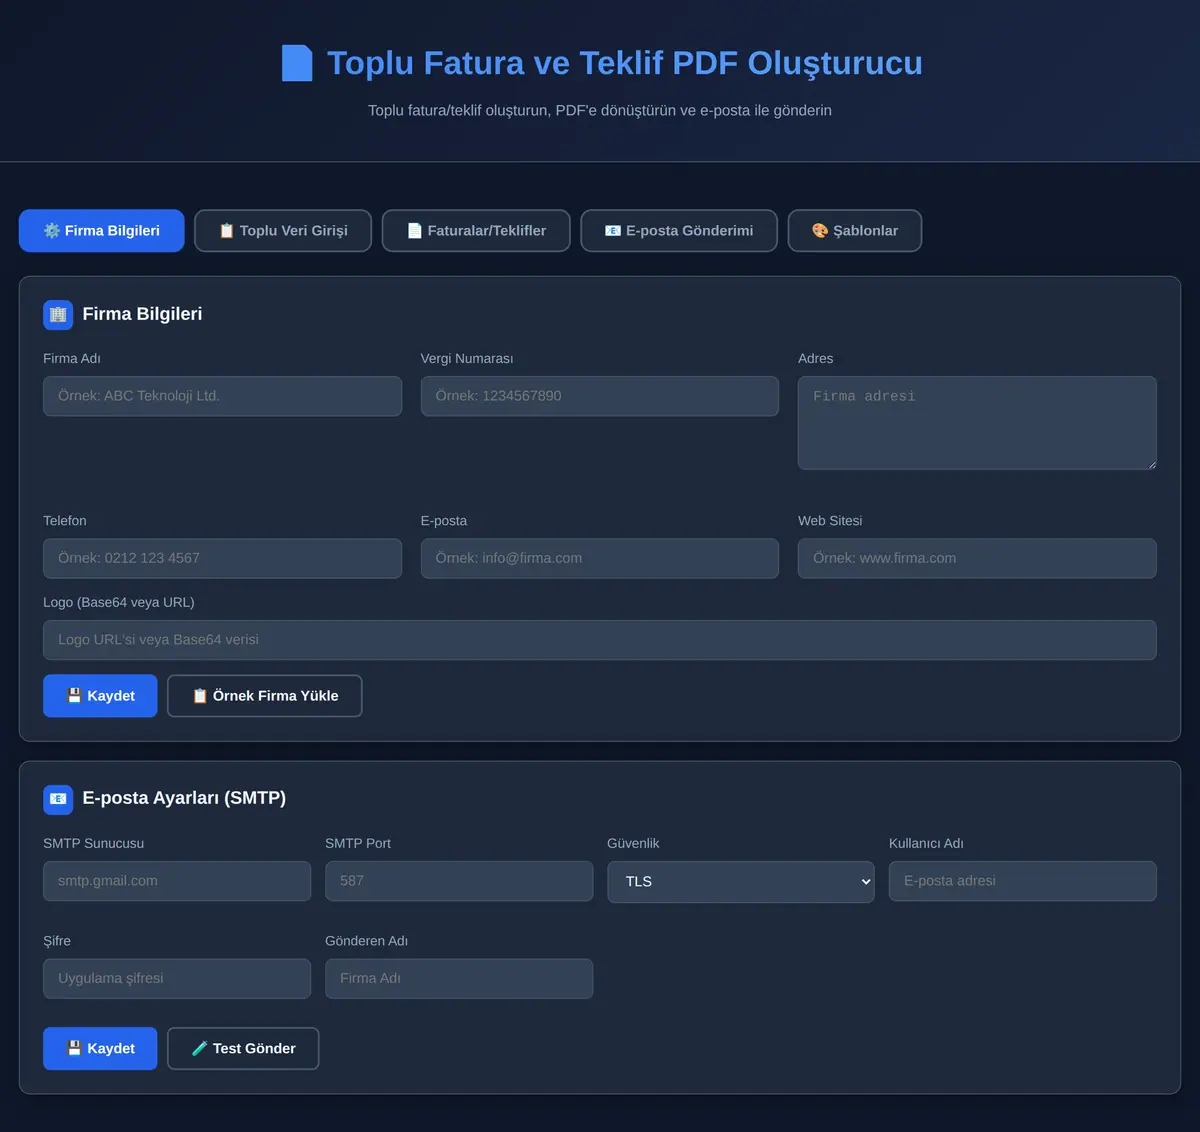Image resolution: width=1200 pixels, height=1132 pixels.
Task: Click the Kullanıcı Adı input field
Action: pyautogui.click(x=1023, y=881)
